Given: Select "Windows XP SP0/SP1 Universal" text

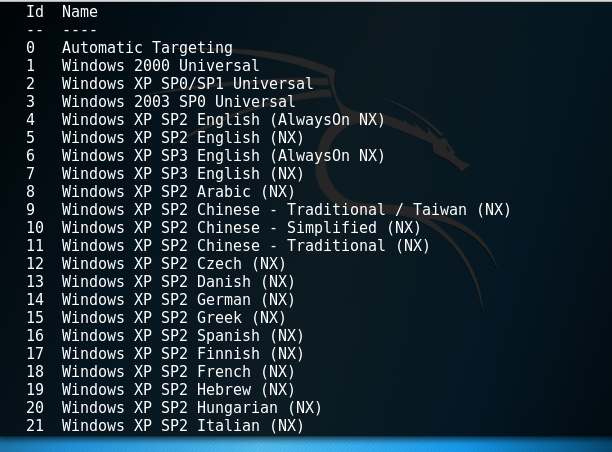Looking at the screenshot, I should point(187,84).
